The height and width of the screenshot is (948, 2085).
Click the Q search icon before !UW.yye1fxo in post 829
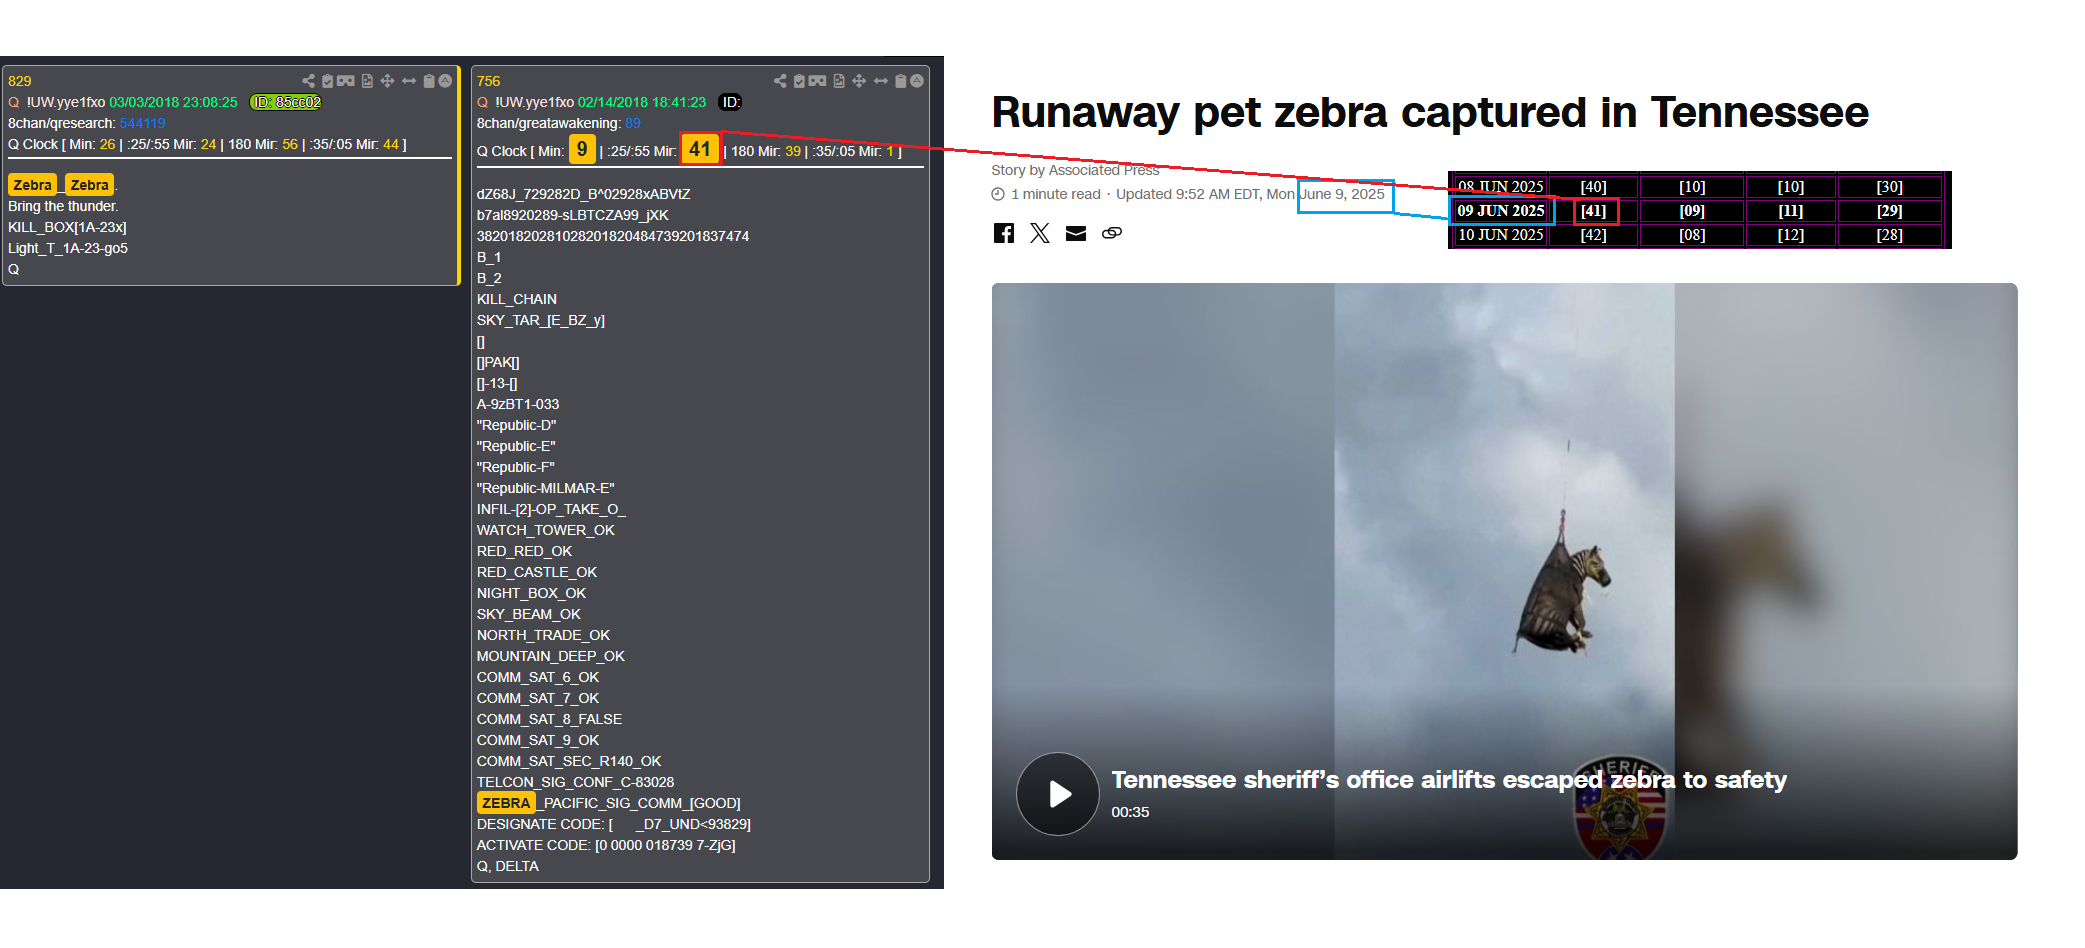click(x=14, y=102)
